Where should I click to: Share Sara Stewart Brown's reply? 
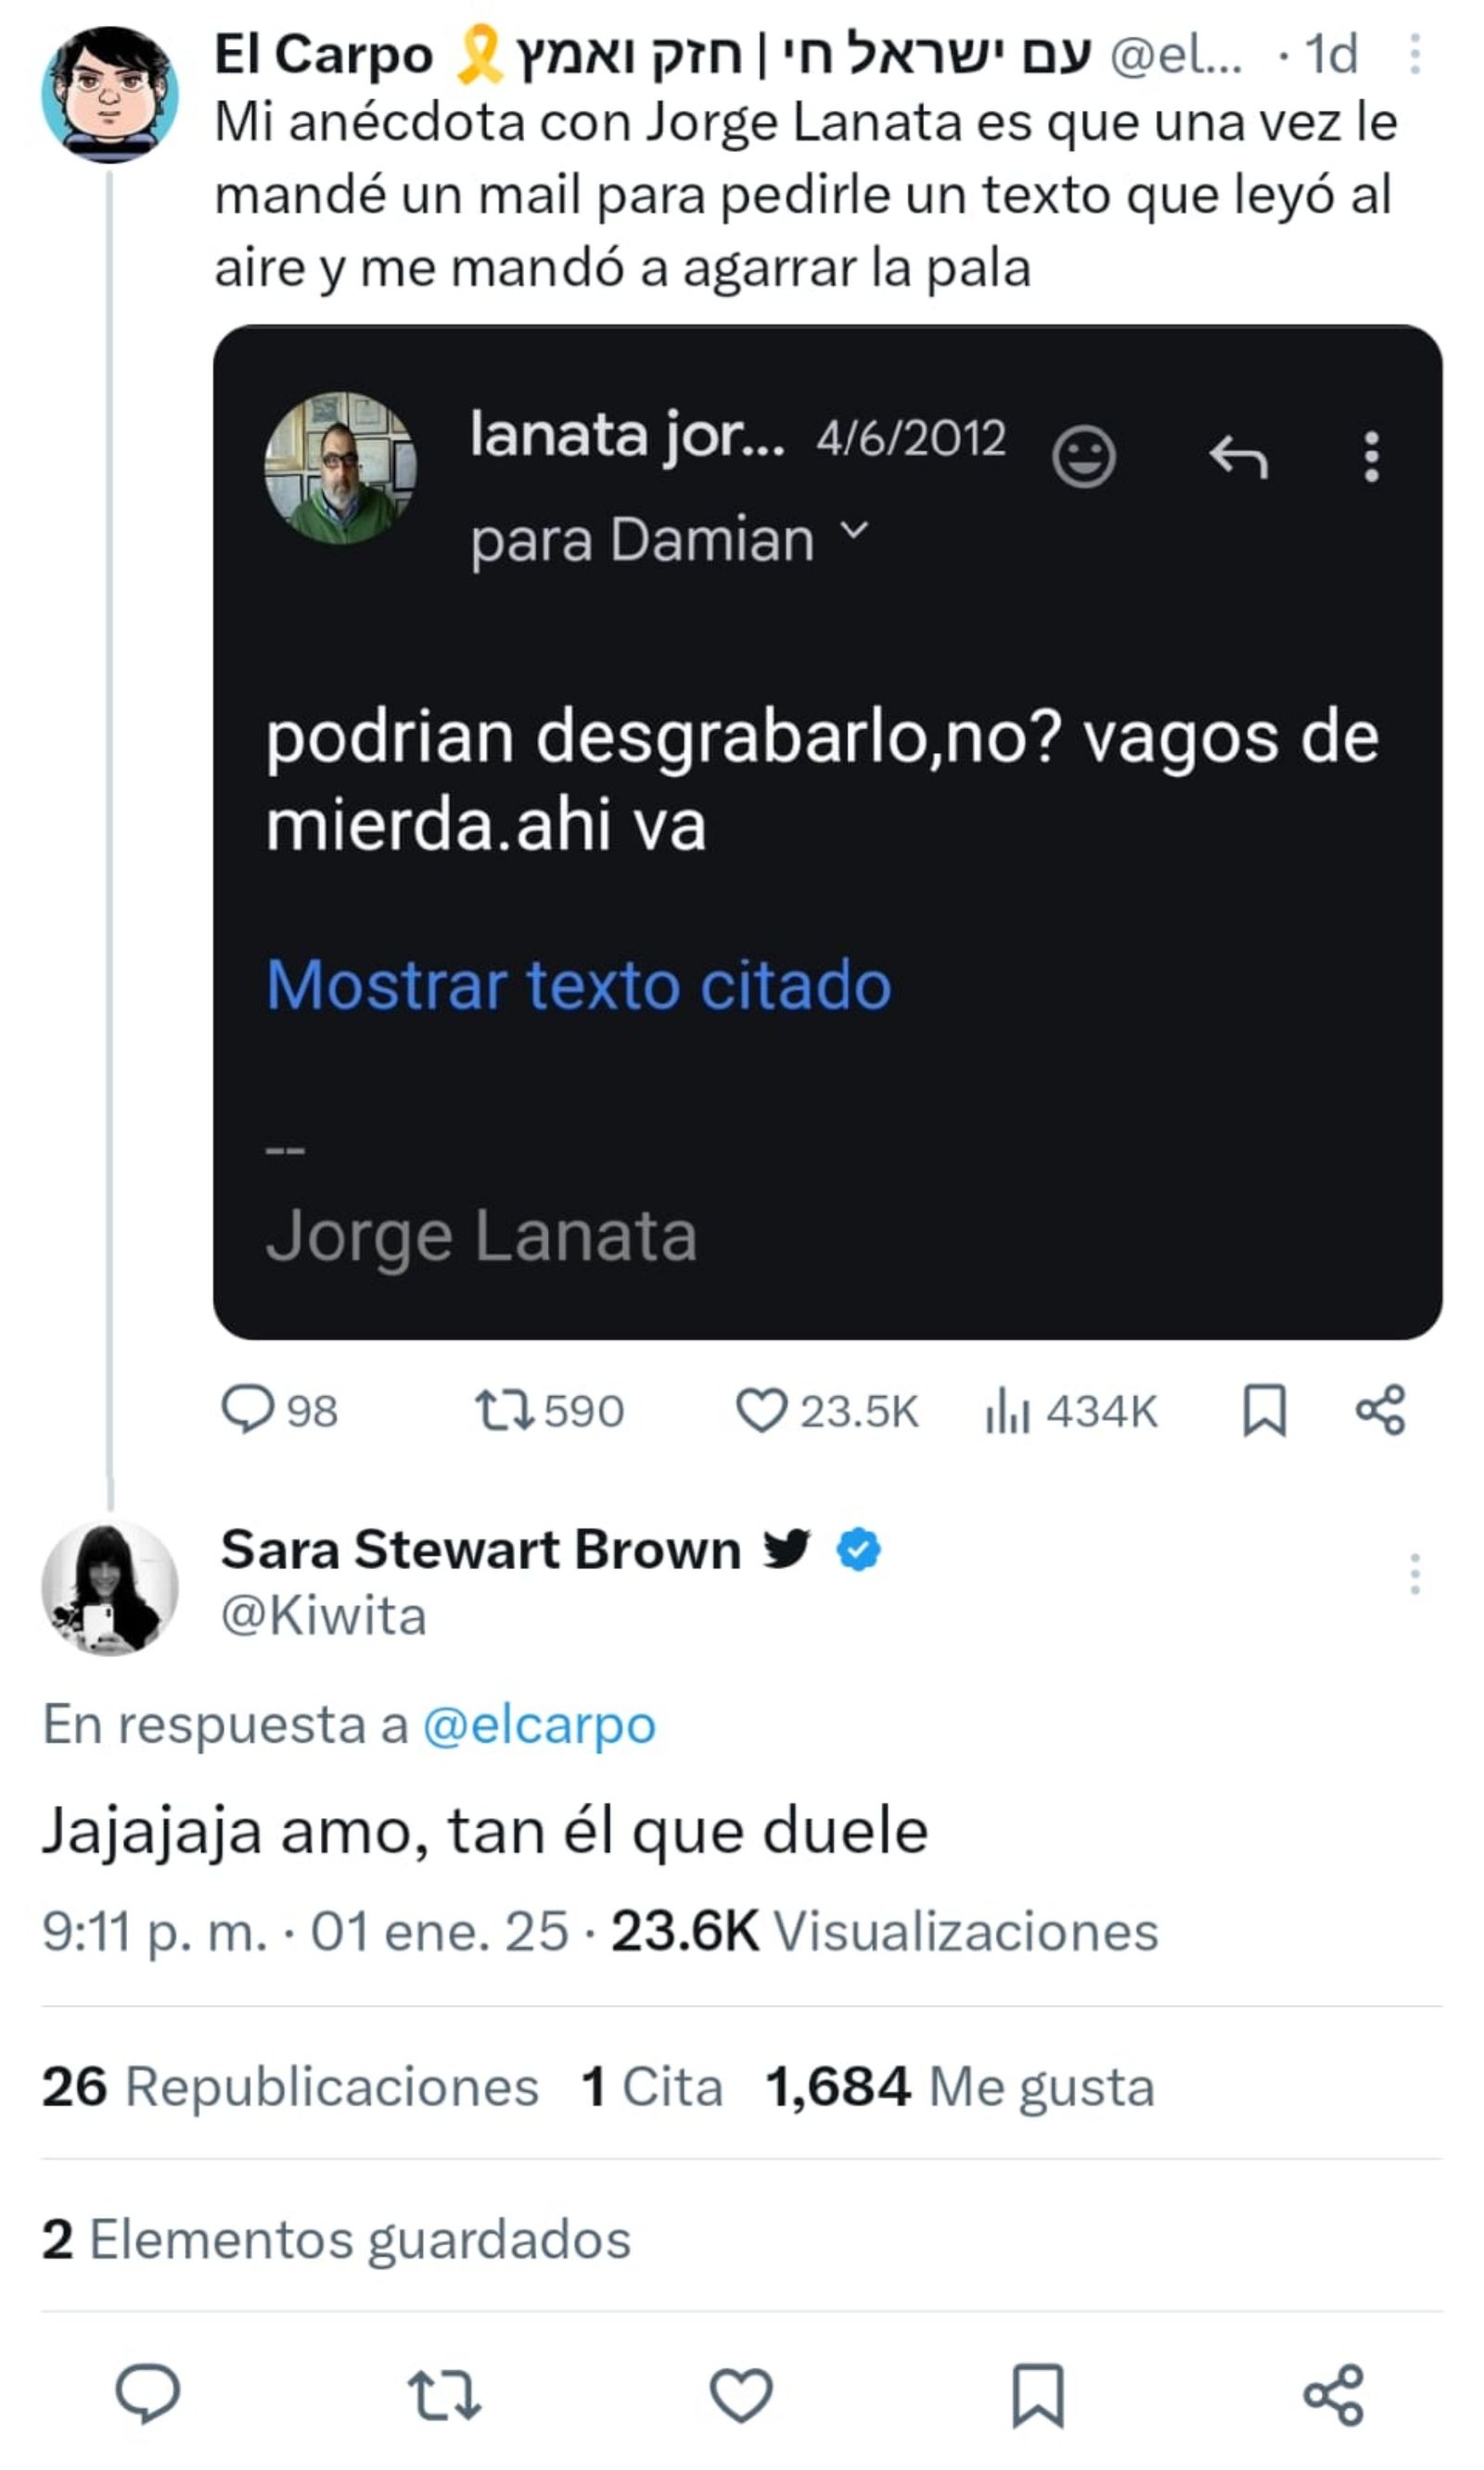point(1333,2395)
